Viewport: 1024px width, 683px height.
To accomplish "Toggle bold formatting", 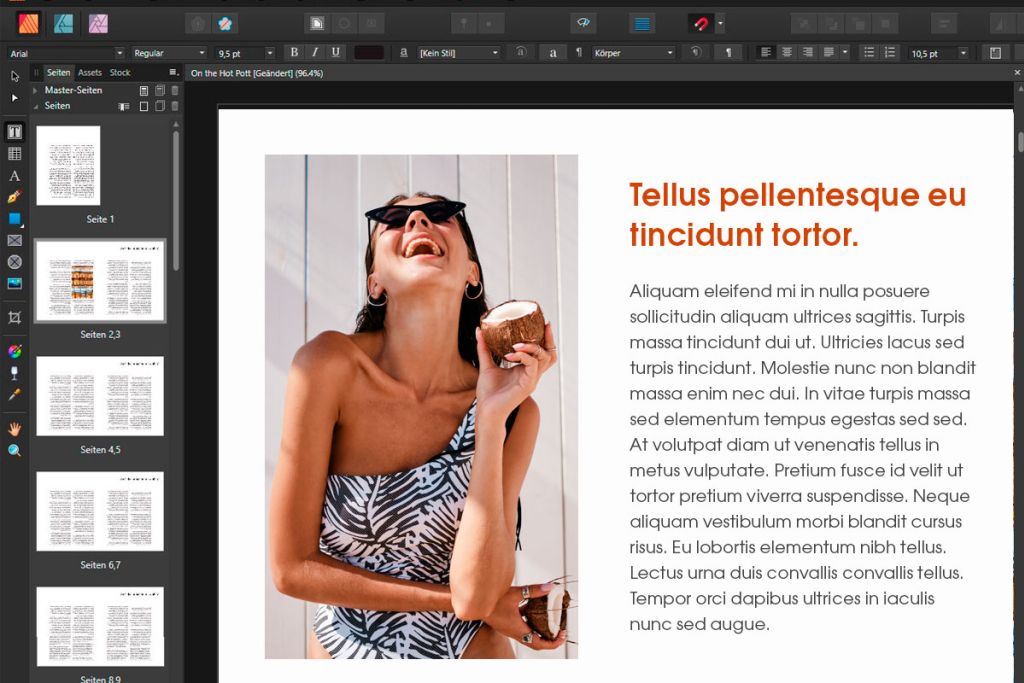I will [293, 52].
